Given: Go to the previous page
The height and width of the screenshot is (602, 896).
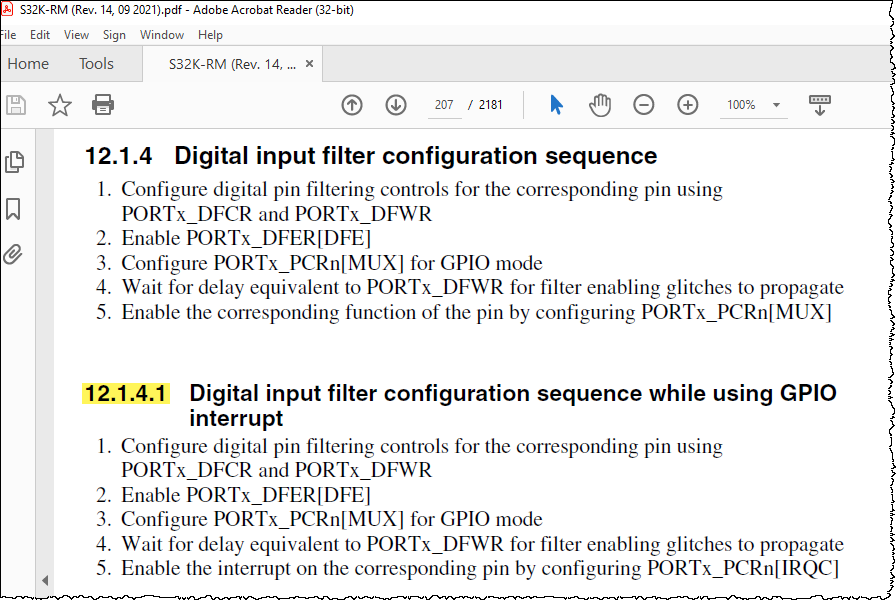Looking at the screenshot, I should point(352,104).
